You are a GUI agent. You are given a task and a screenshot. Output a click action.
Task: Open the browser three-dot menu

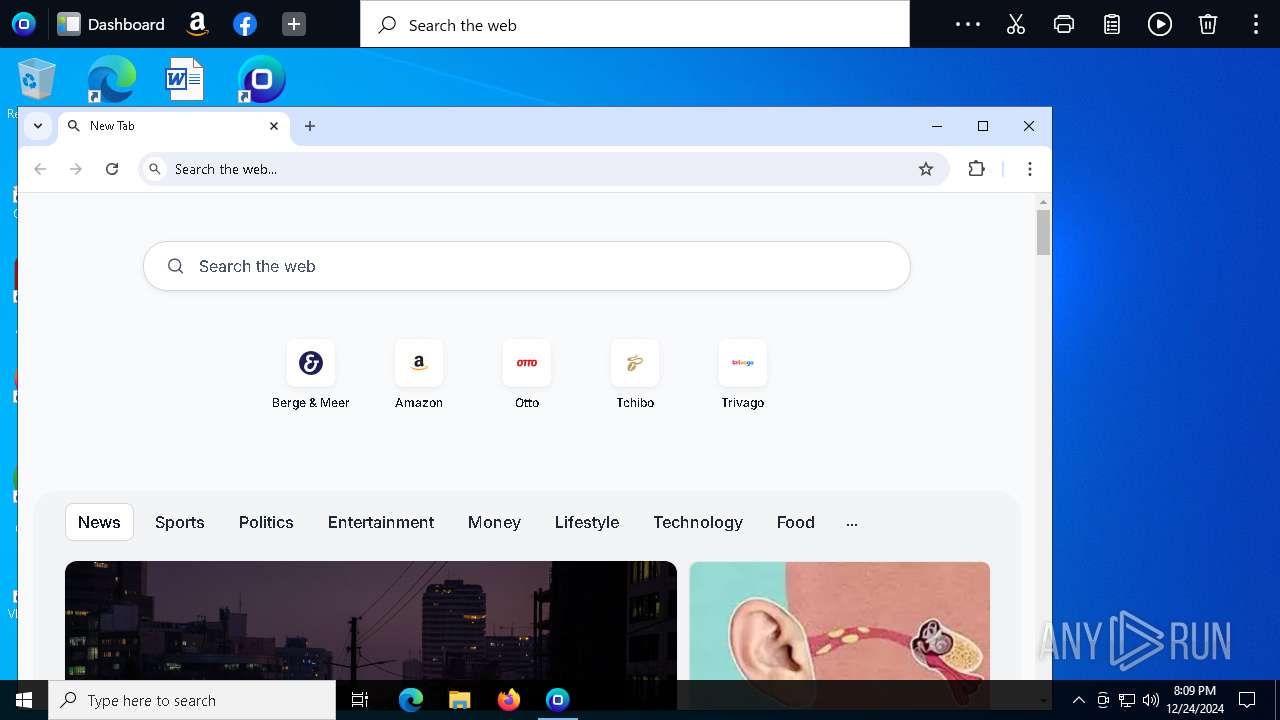(1030, 169)
